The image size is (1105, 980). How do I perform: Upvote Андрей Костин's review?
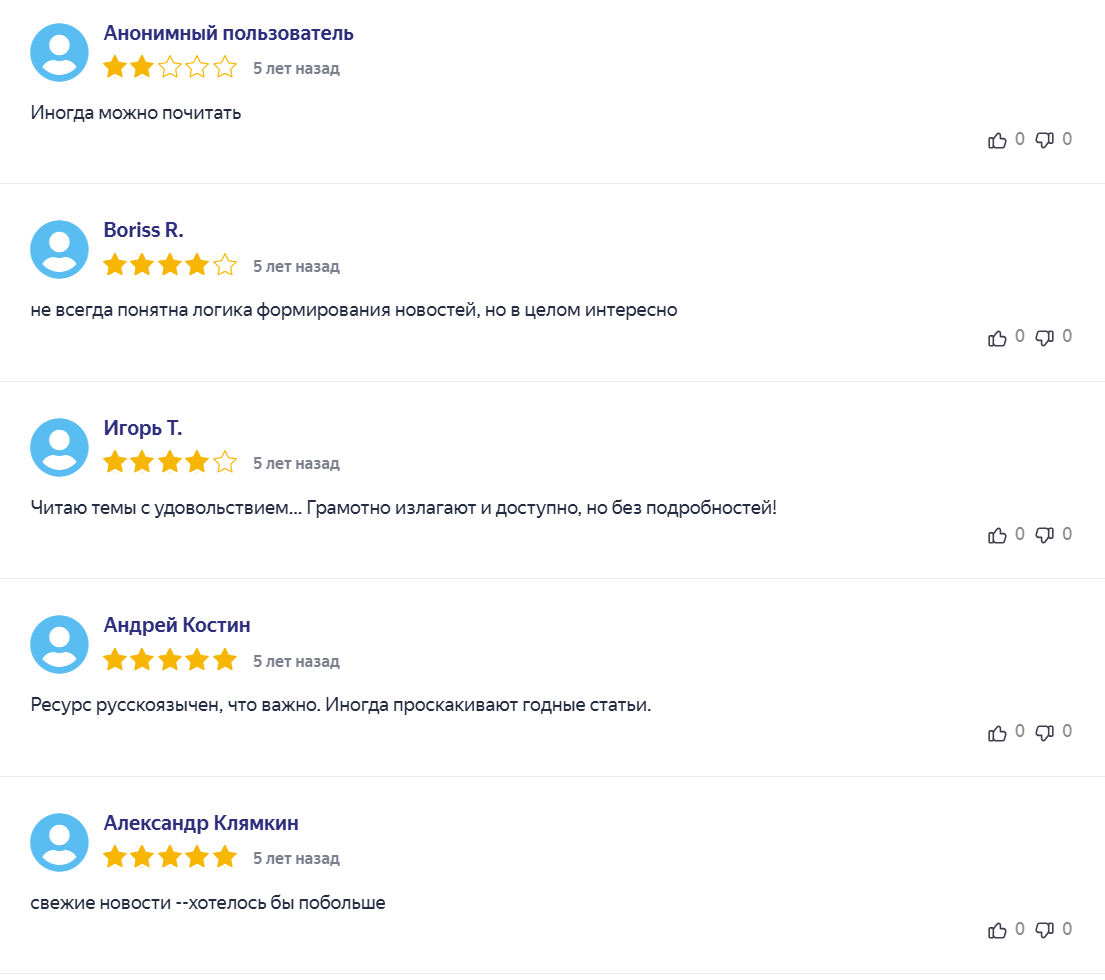click(997, 733)
